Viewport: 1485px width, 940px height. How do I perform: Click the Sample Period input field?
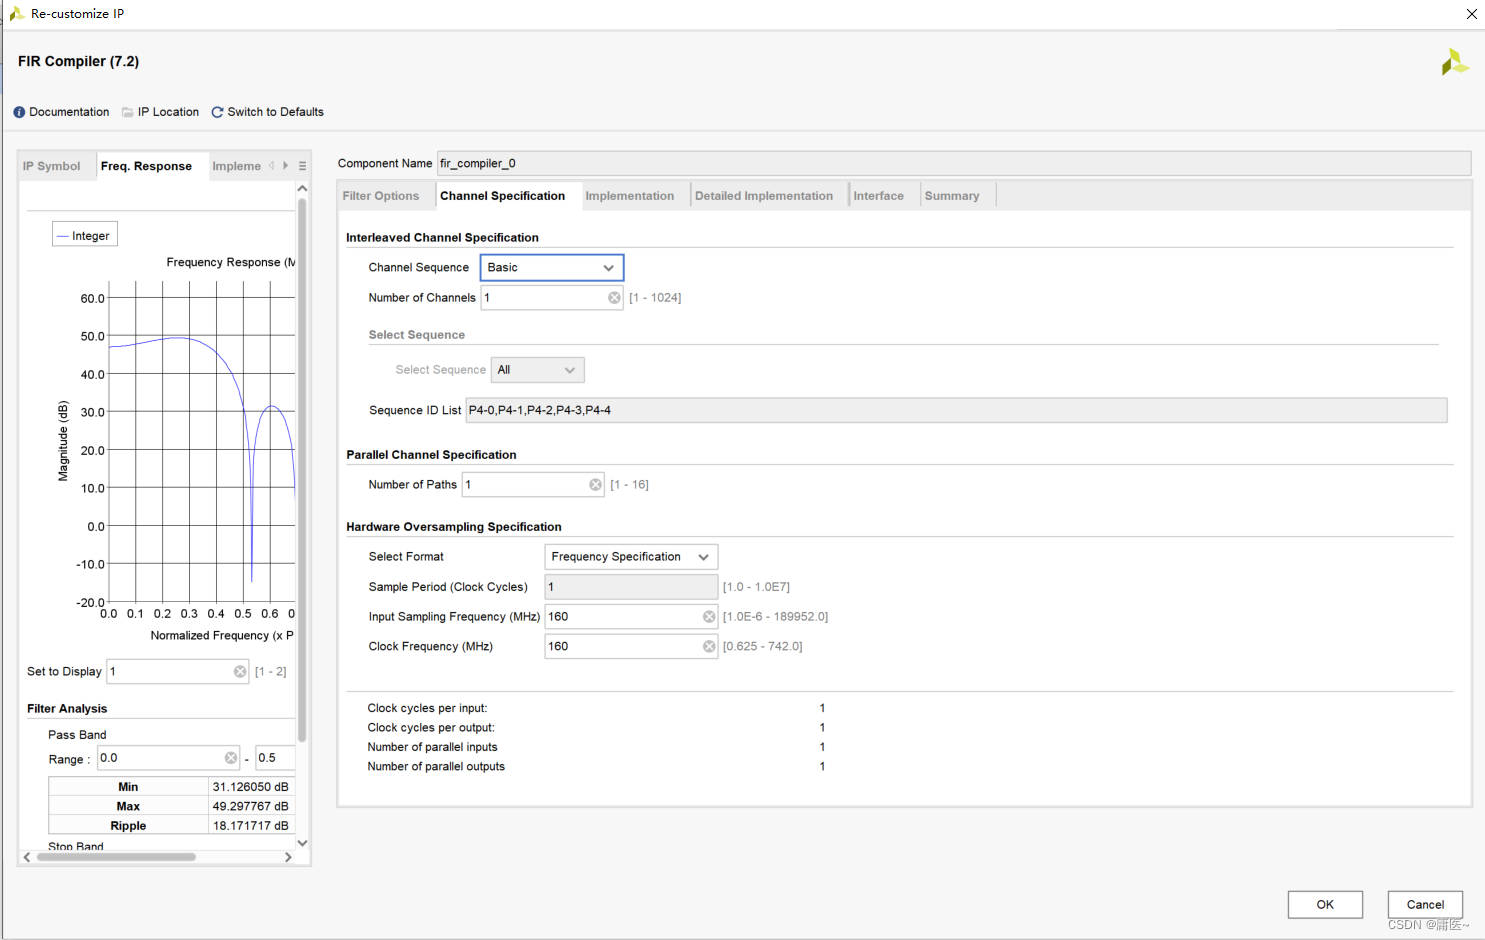click(x=631, y=587)
